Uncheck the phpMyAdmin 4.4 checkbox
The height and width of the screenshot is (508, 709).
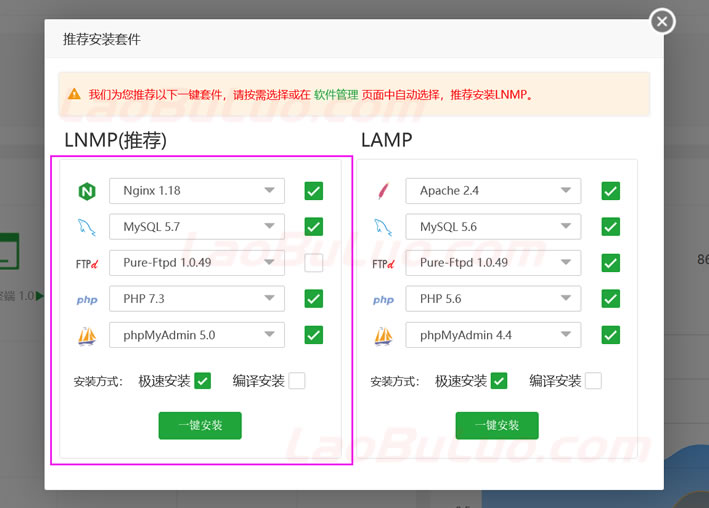coord(610,335)
